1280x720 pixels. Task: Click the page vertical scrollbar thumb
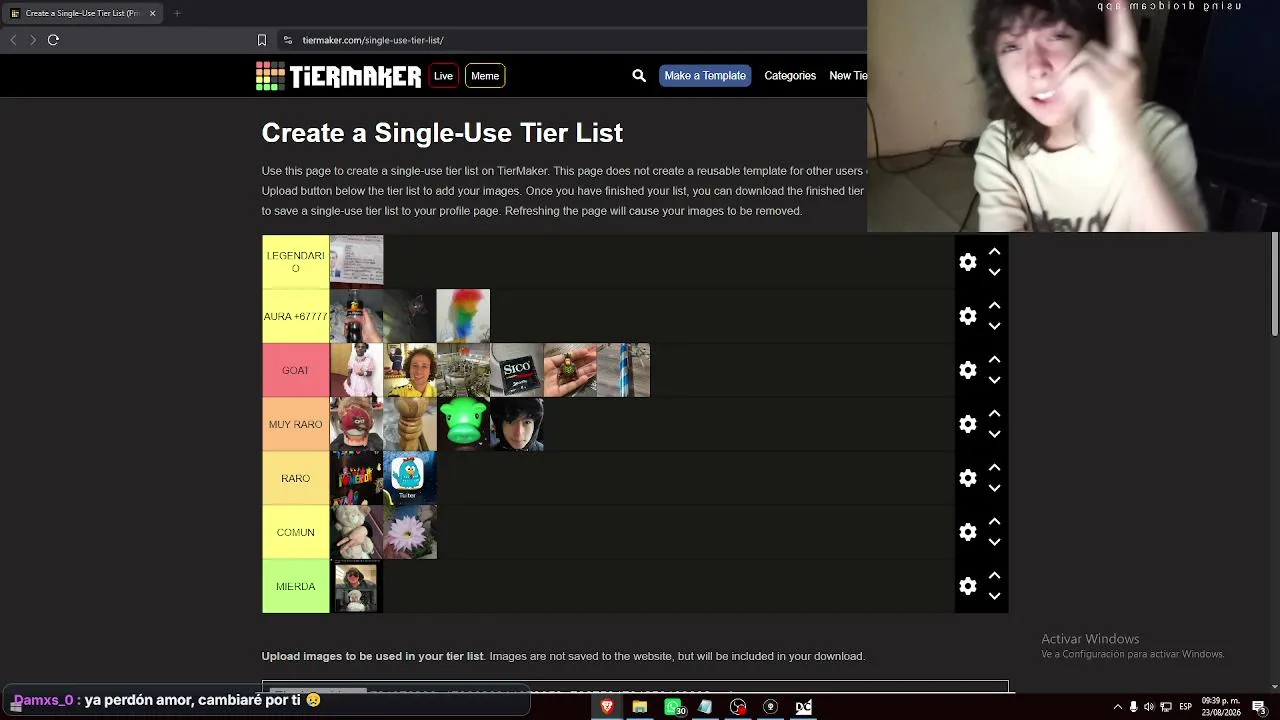[x=1275, y=284]
